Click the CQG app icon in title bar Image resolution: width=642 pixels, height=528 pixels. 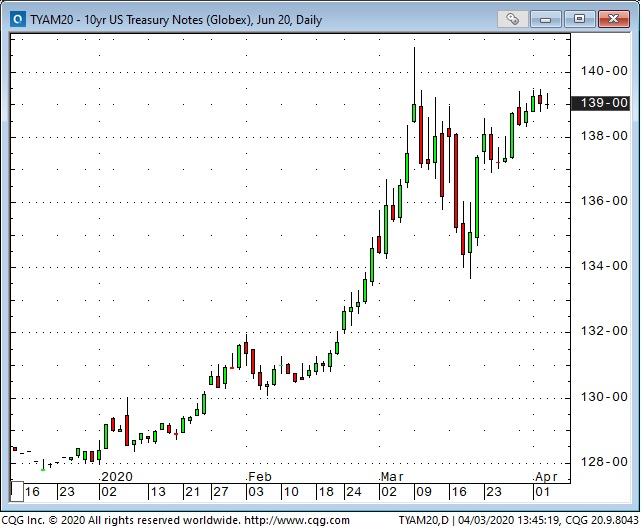pyautogui.click(x=18, y=19)
